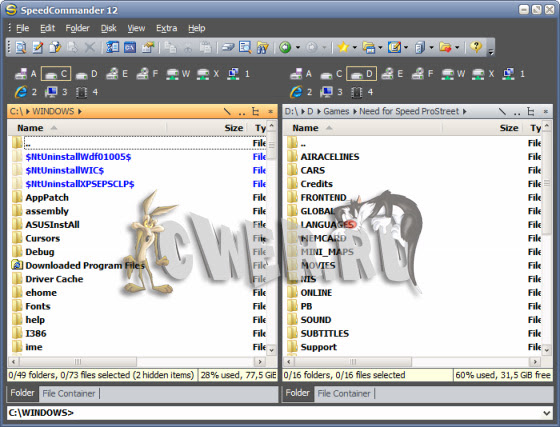Click the network drive connect icon

point(228,47)
